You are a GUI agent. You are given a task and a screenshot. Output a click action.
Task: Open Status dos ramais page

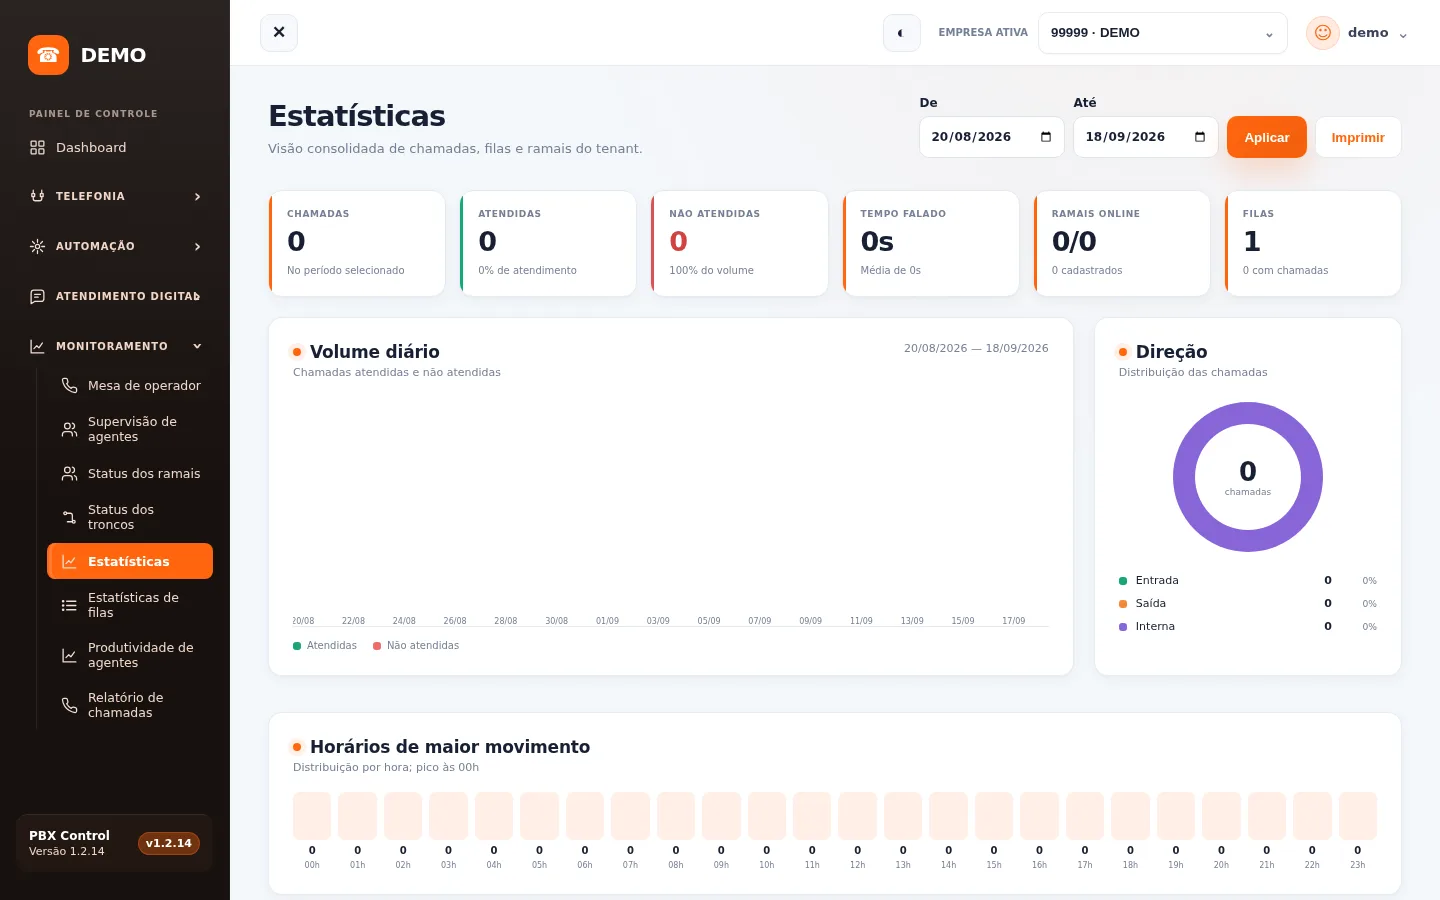(130, 474)
